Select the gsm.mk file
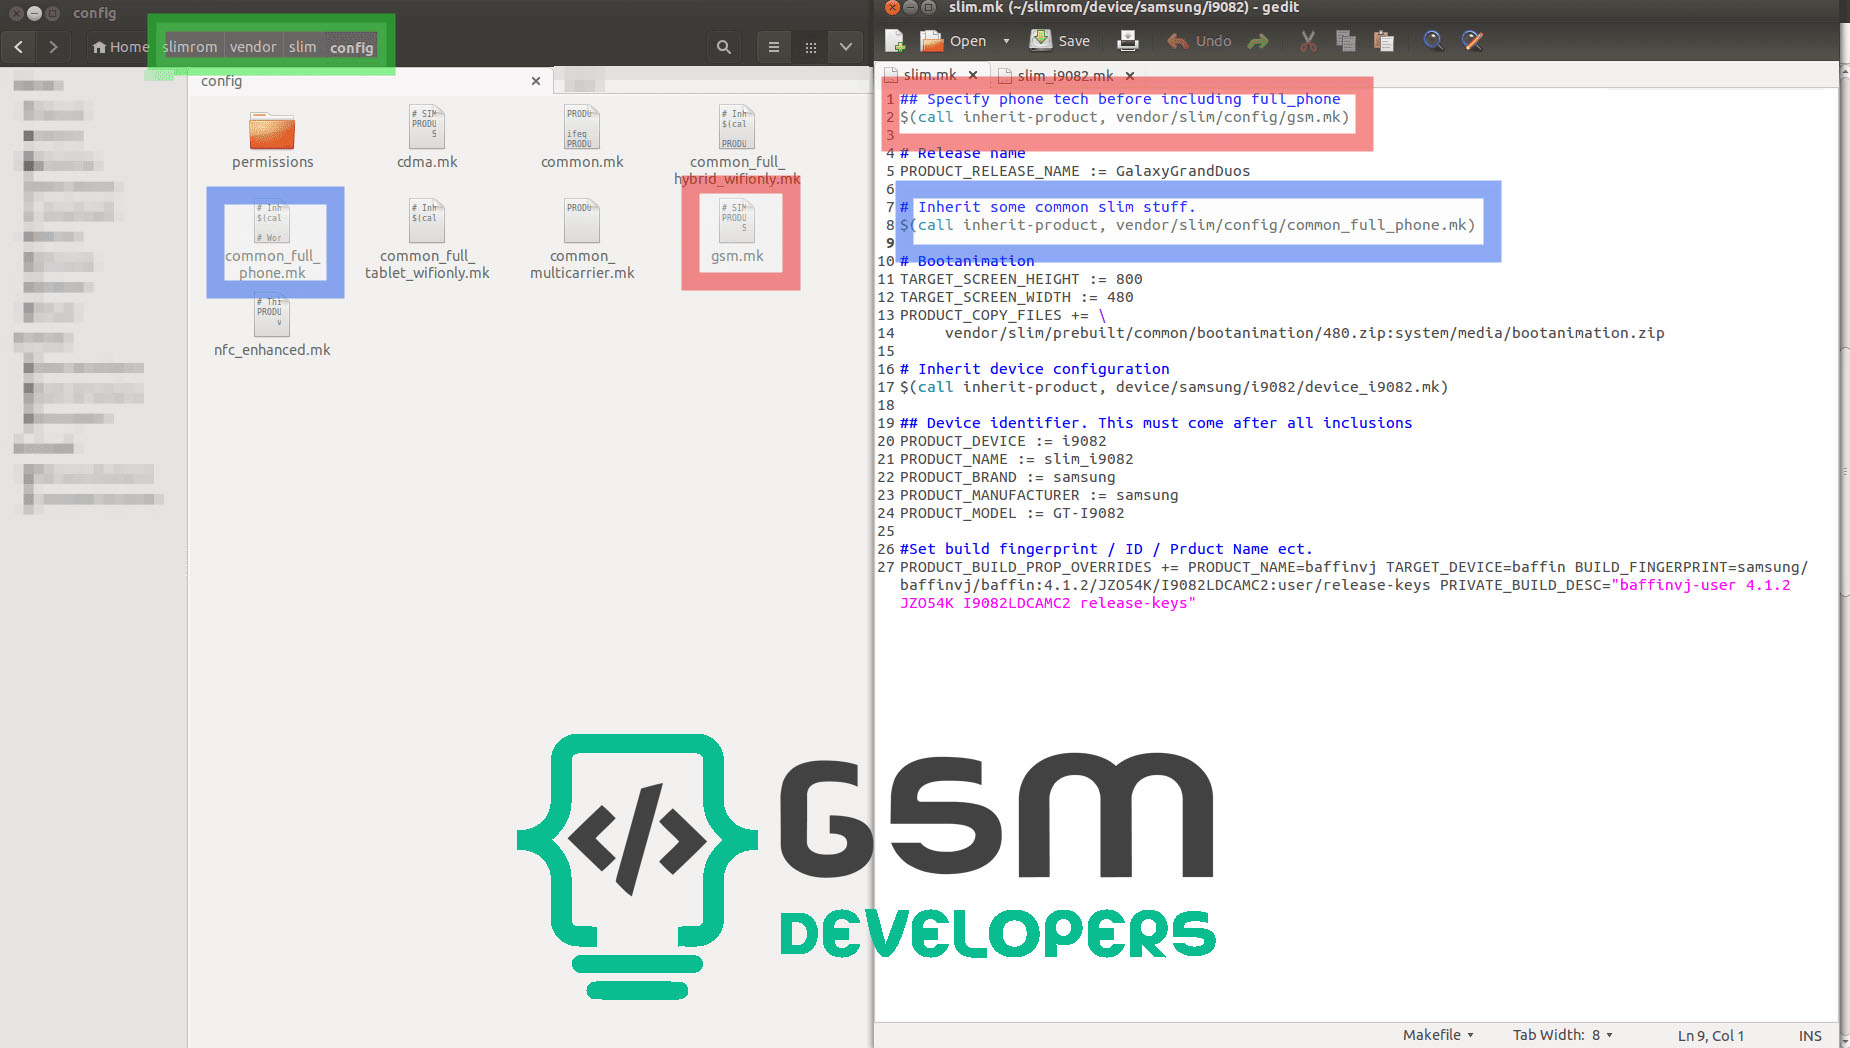This screenshot has width=1850, height=1048. coord(738,232)
